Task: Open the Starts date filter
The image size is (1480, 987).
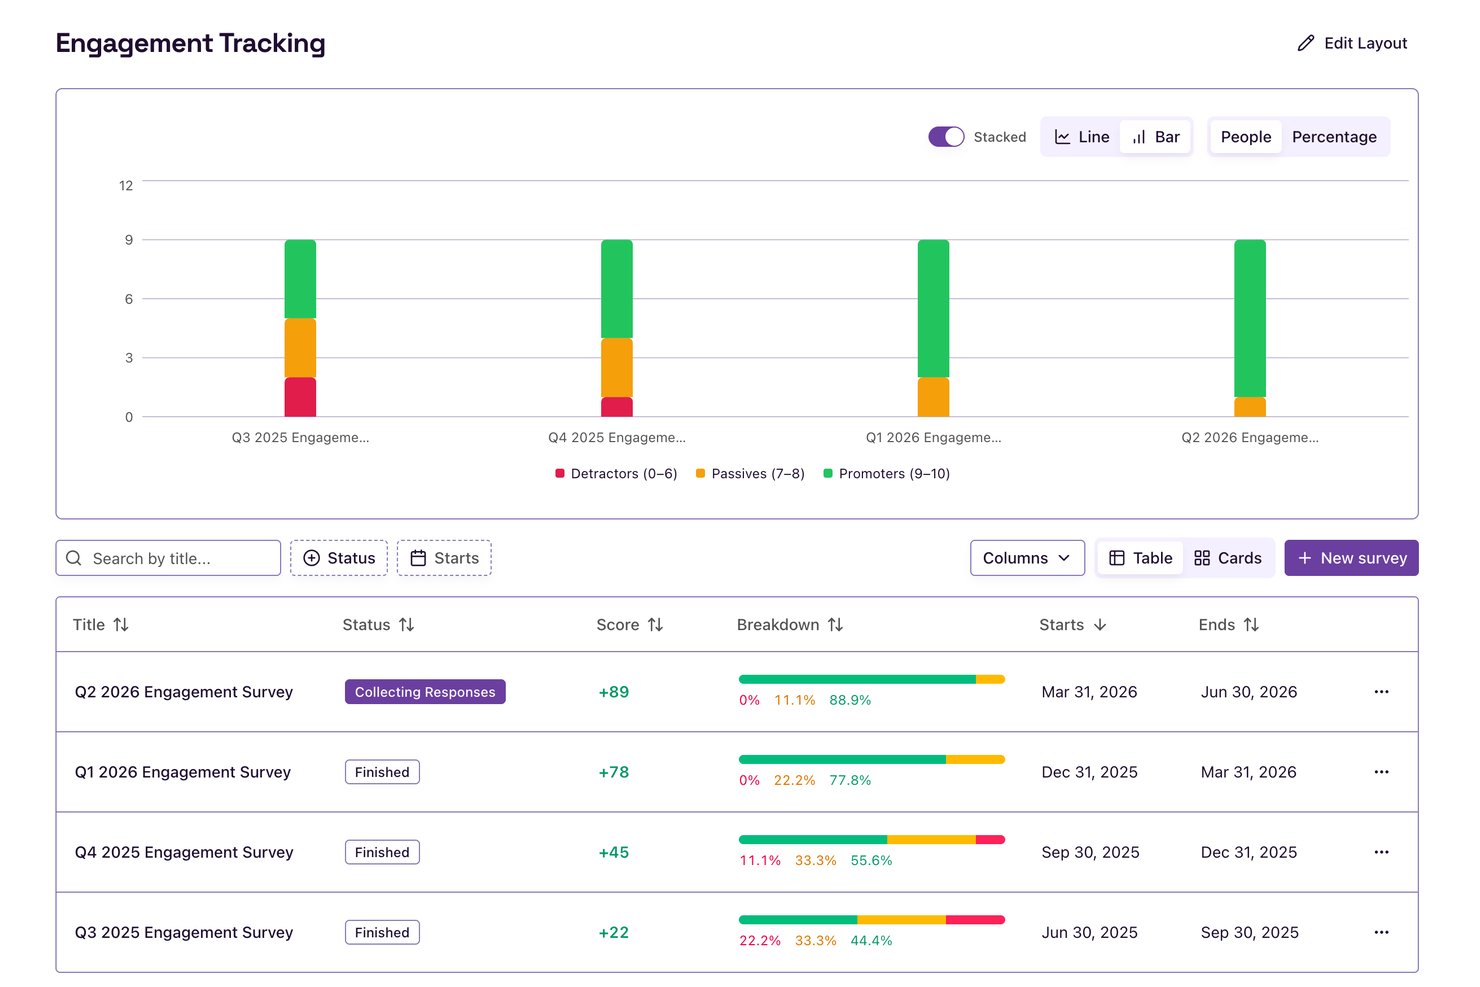Action: (x=444, y=558)
